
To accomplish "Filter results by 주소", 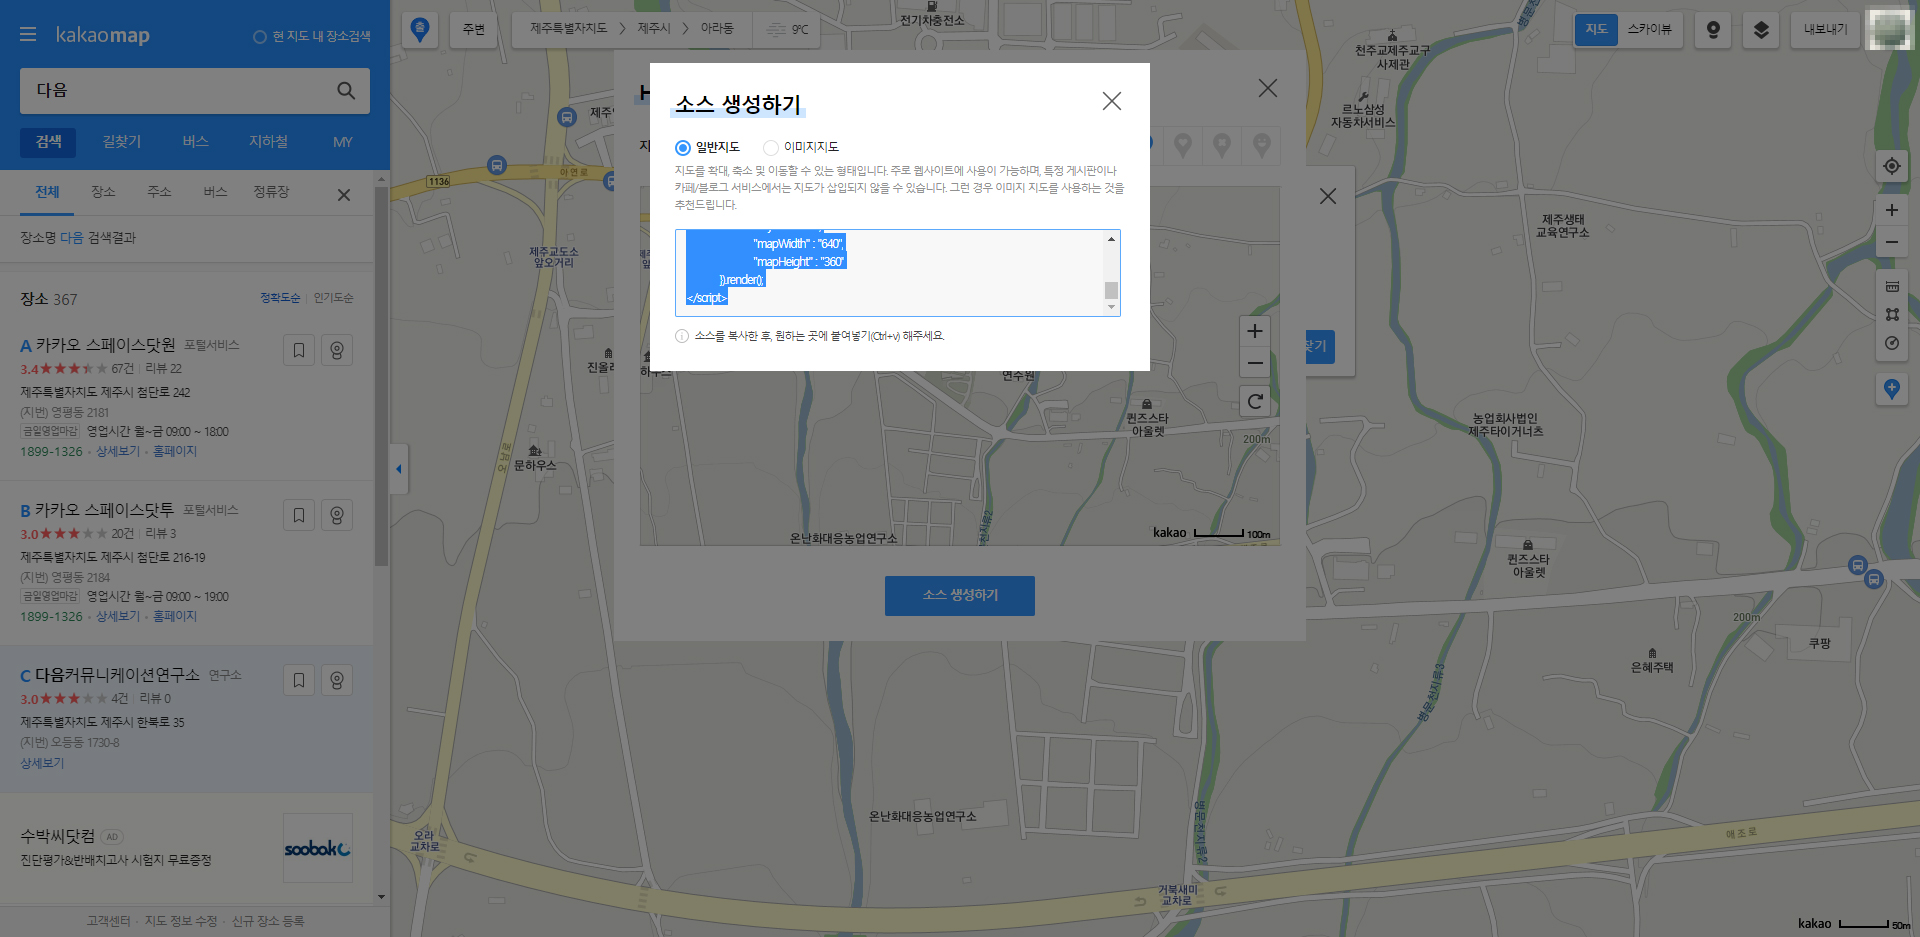I will click(x=159, y=192).
